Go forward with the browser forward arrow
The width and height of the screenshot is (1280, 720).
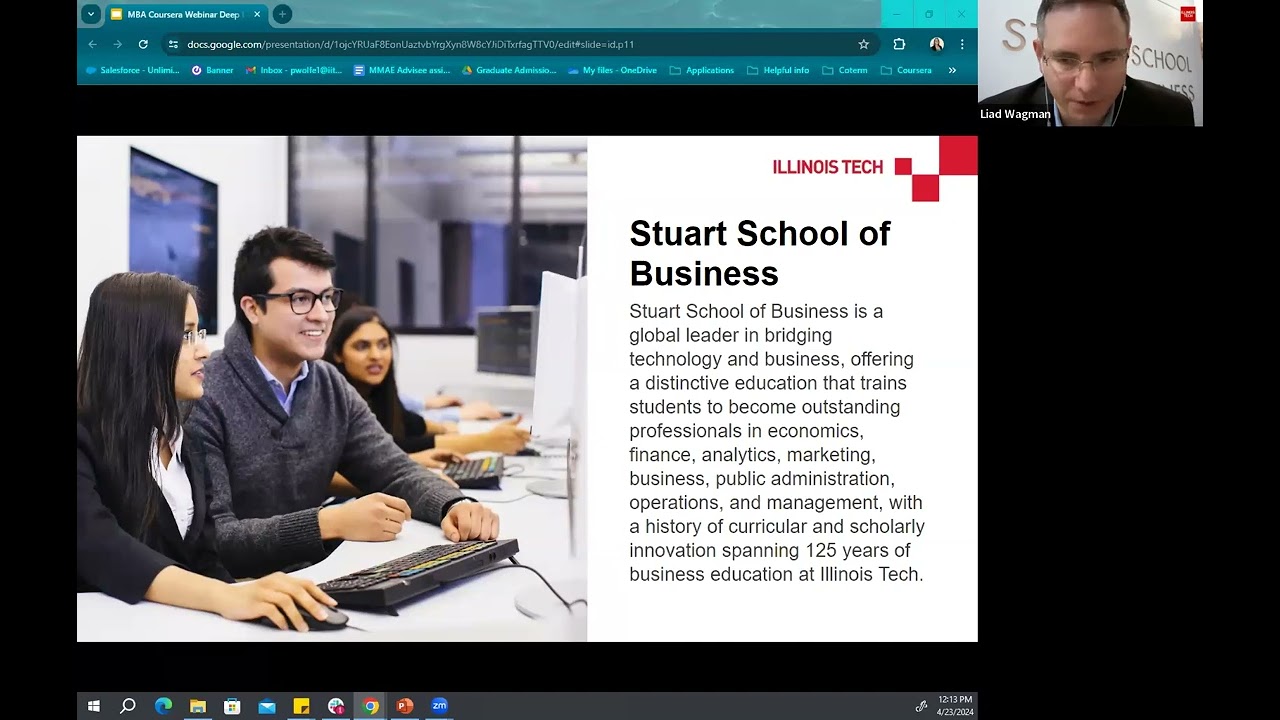coord(118,44)
